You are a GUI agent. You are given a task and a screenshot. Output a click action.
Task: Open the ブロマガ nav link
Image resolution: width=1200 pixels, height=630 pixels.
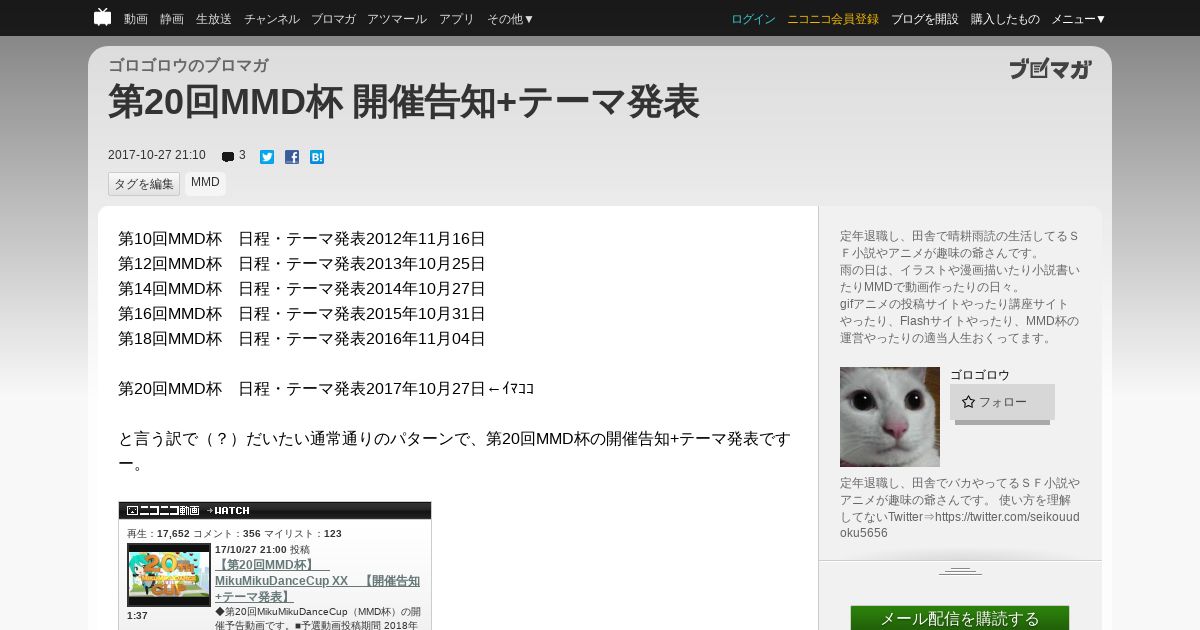pos(333,19)
